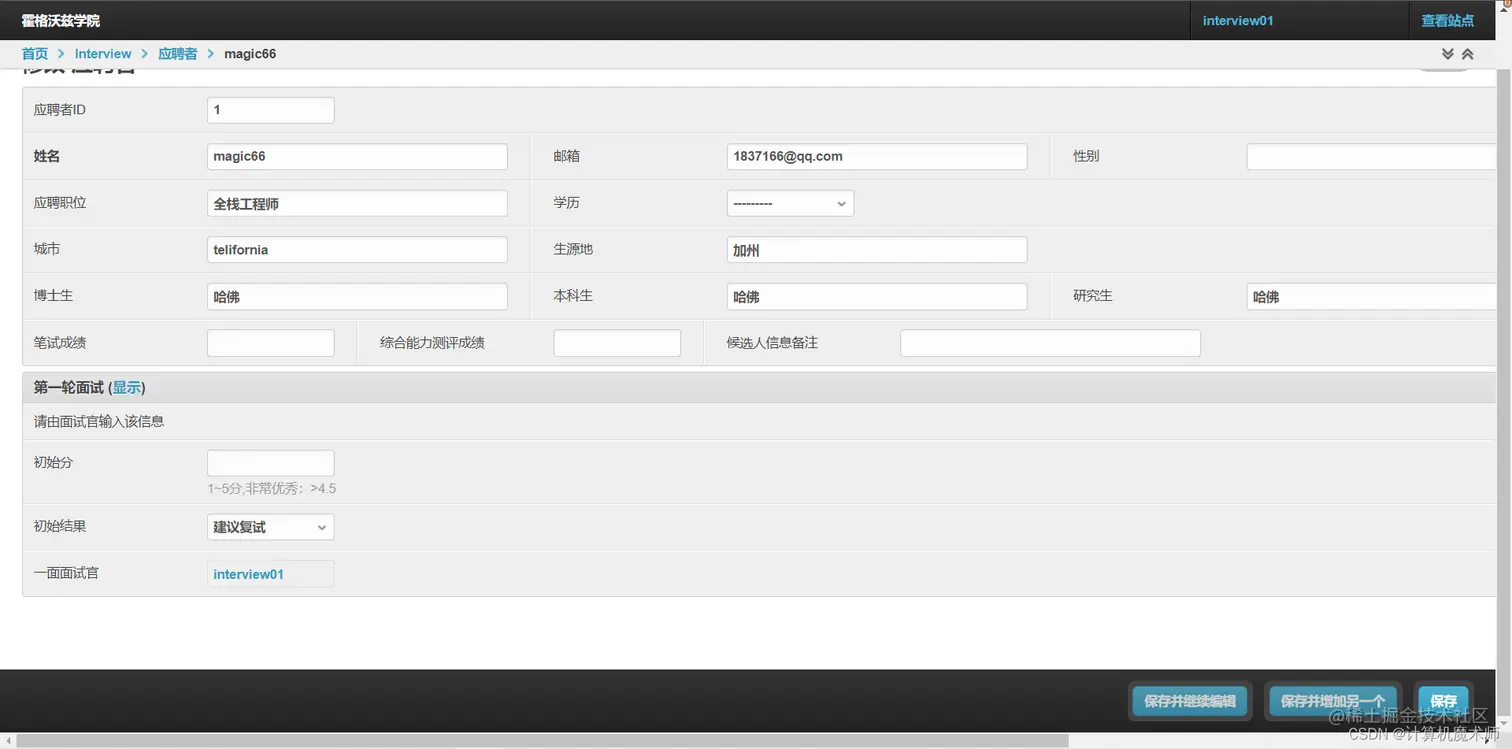Viewport: 1512px width, 749px height.
Task: Edit the 本科生 field
Action: (x=877, y=297)
